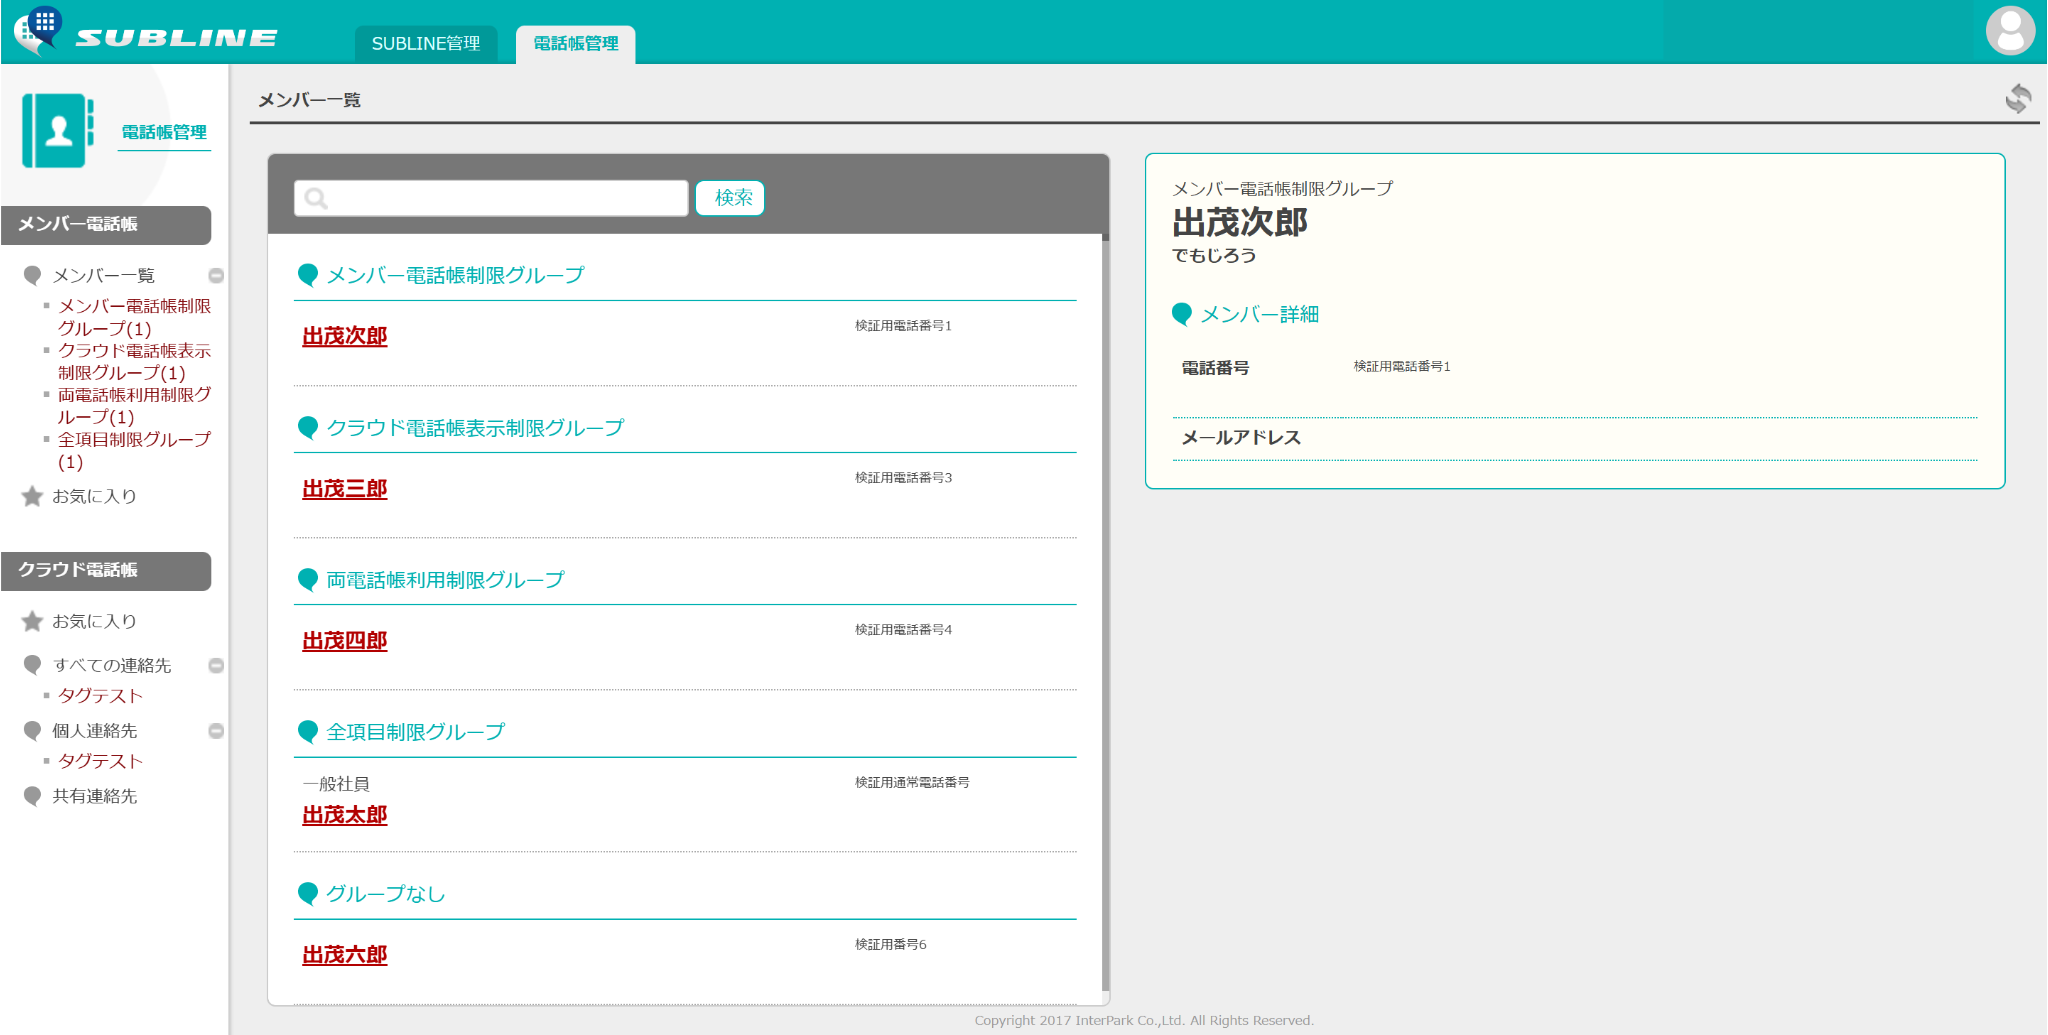Select タグテスト under 個人連絡先
The image size is (2048, 1035).
tap(100, 762)
